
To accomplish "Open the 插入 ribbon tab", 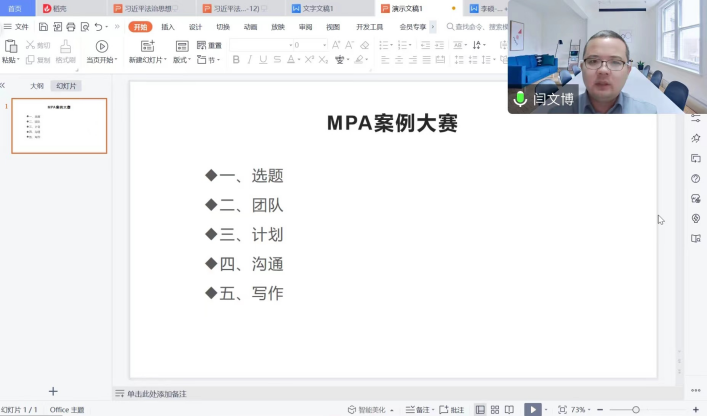I will tap(168, 27).
